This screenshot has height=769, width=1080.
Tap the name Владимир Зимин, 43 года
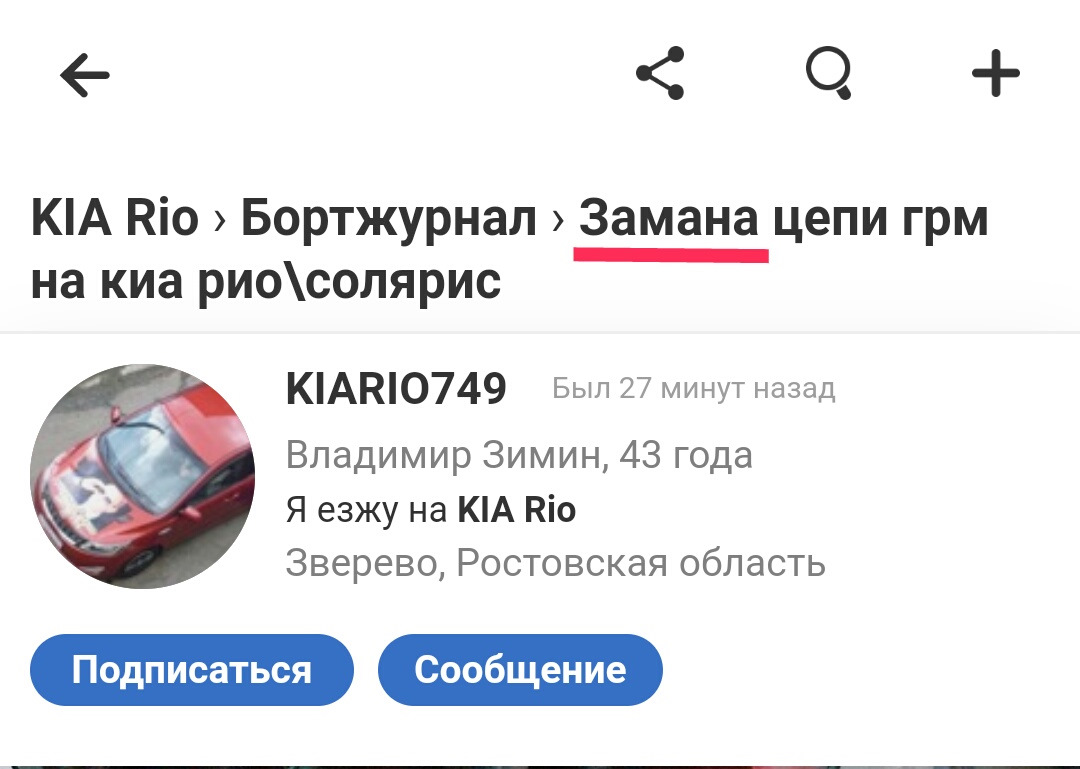click(x=519, y=455)
